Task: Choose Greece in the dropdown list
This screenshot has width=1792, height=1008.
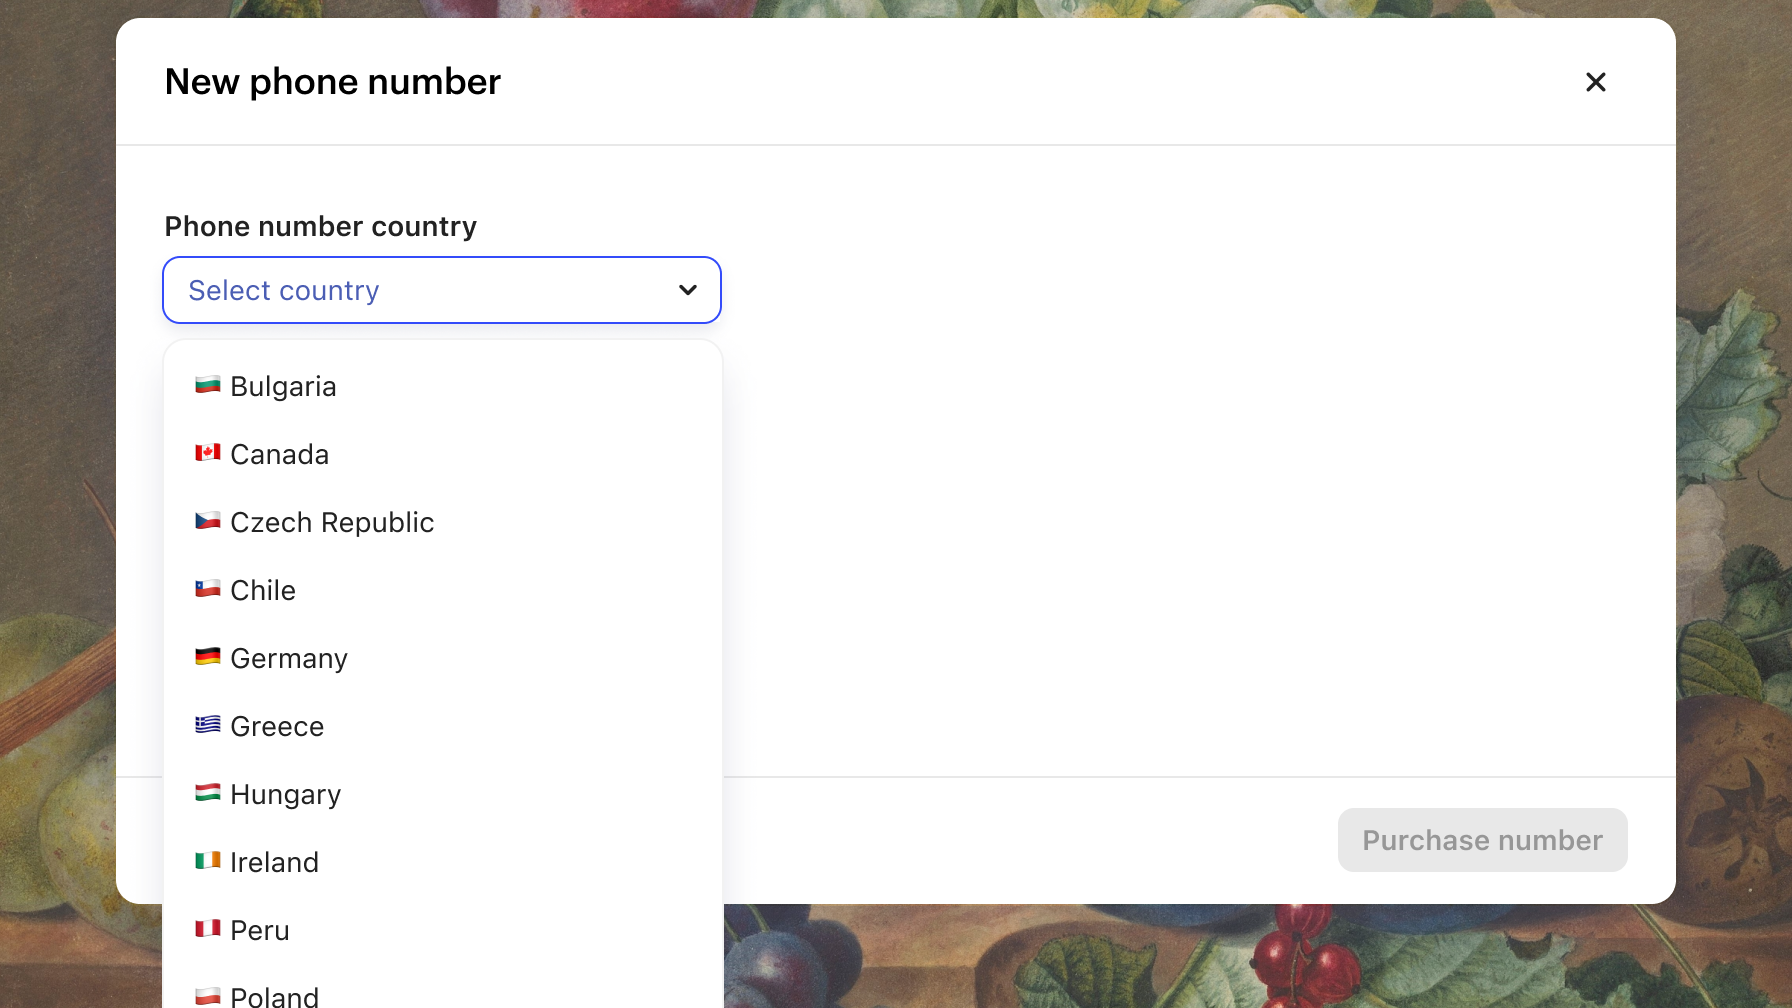Action: [277, 727]
